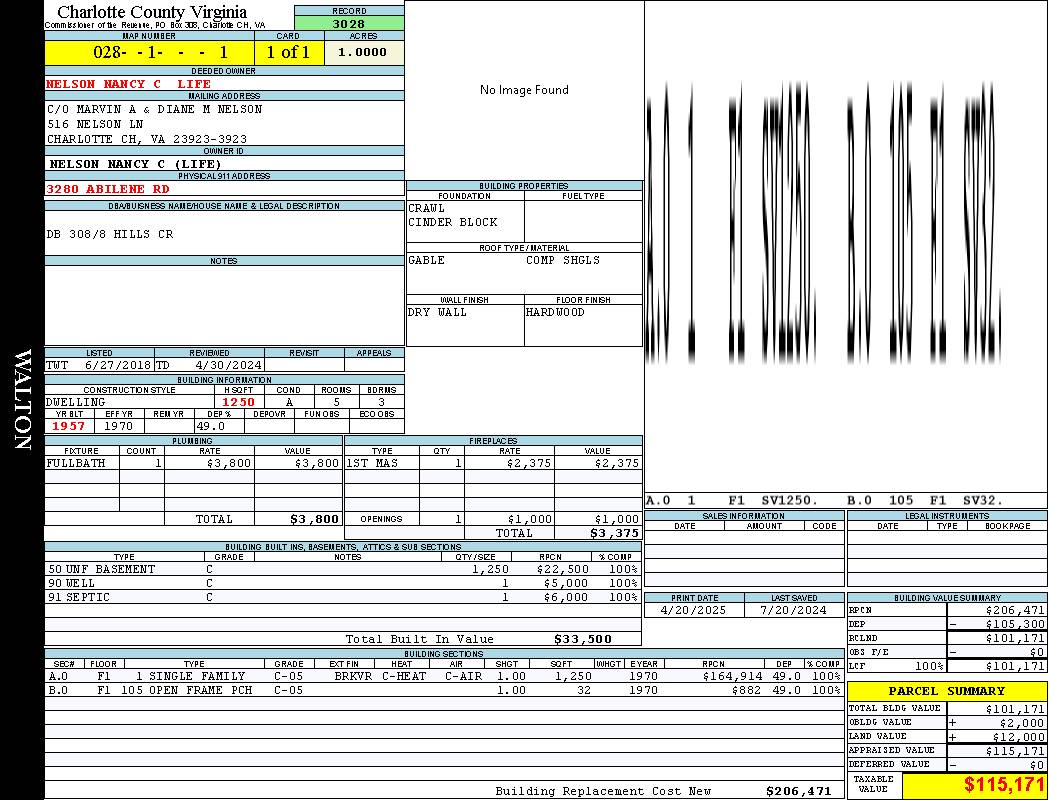Click year built value 1957
1050x800 pixels.
[x=68, y=426]
